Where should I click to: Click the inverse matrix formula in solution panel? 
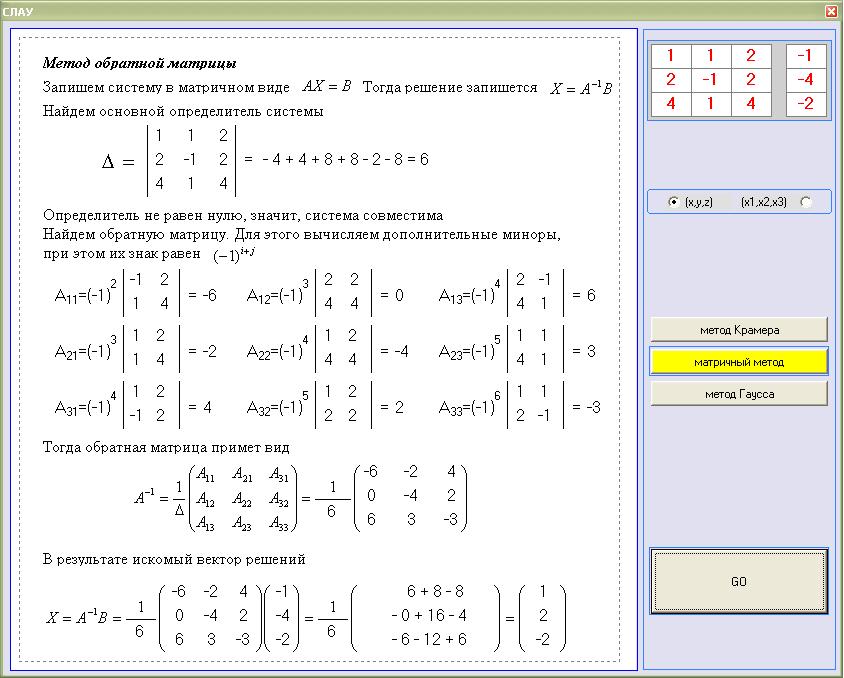[300, 497]
